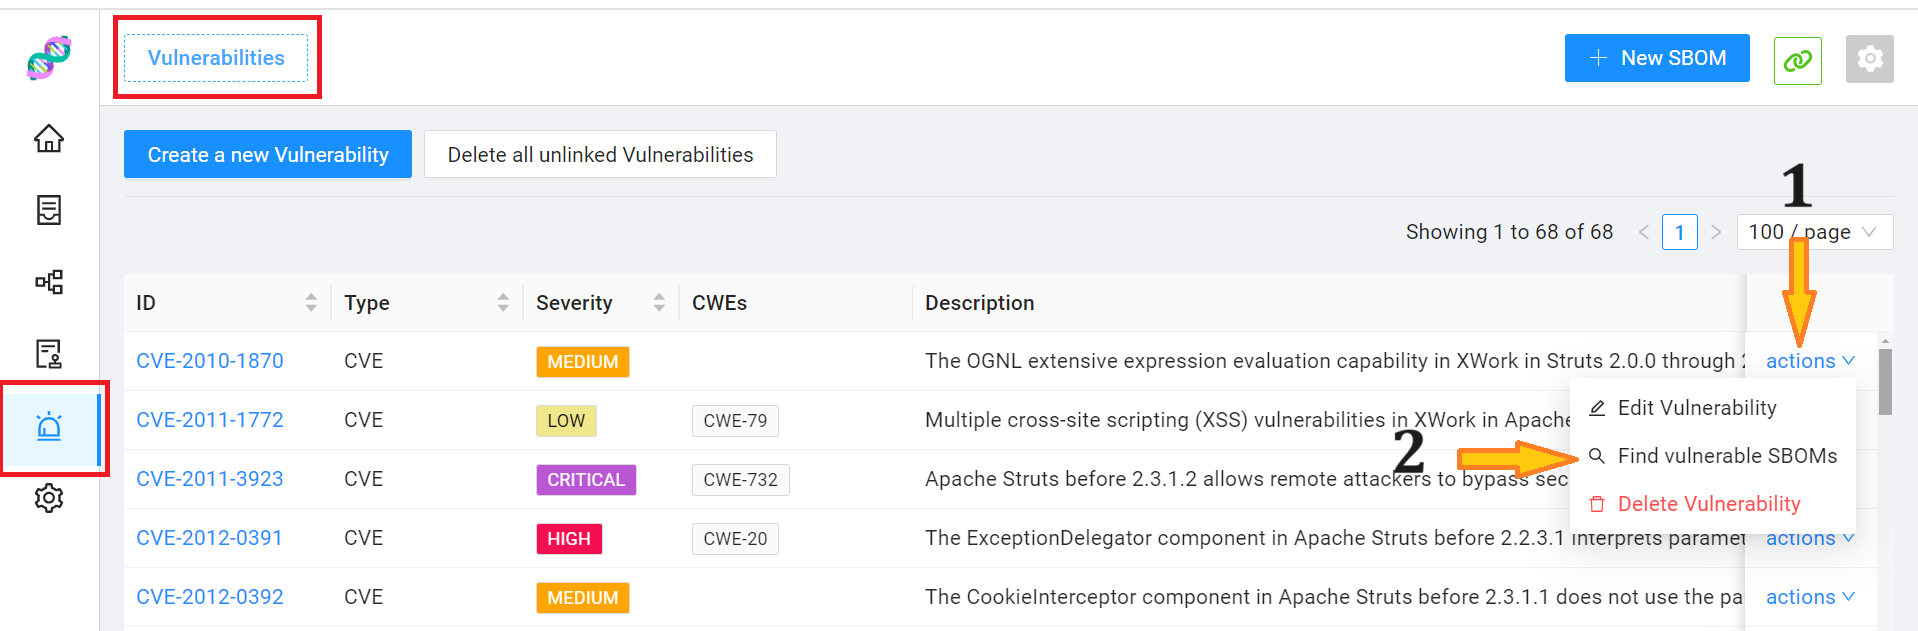Click the DNA app logo
1918x631 pixels.
tap(49, 58)
